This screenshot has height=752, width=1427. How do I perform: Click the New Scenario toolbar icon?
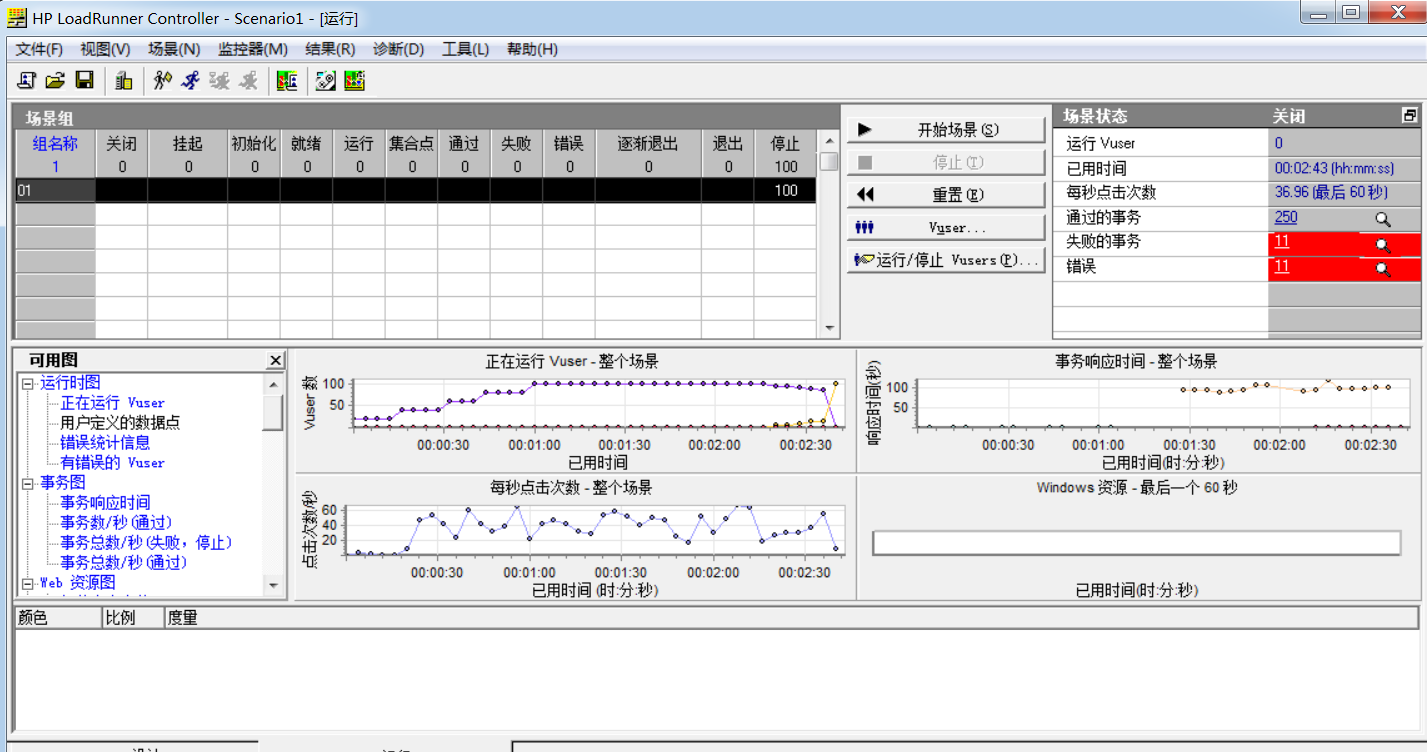pos(27,81)
